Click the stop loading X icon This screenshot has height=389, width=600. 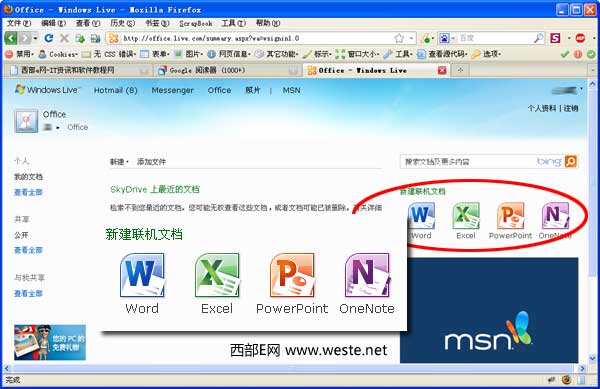[x=64, y=38]
